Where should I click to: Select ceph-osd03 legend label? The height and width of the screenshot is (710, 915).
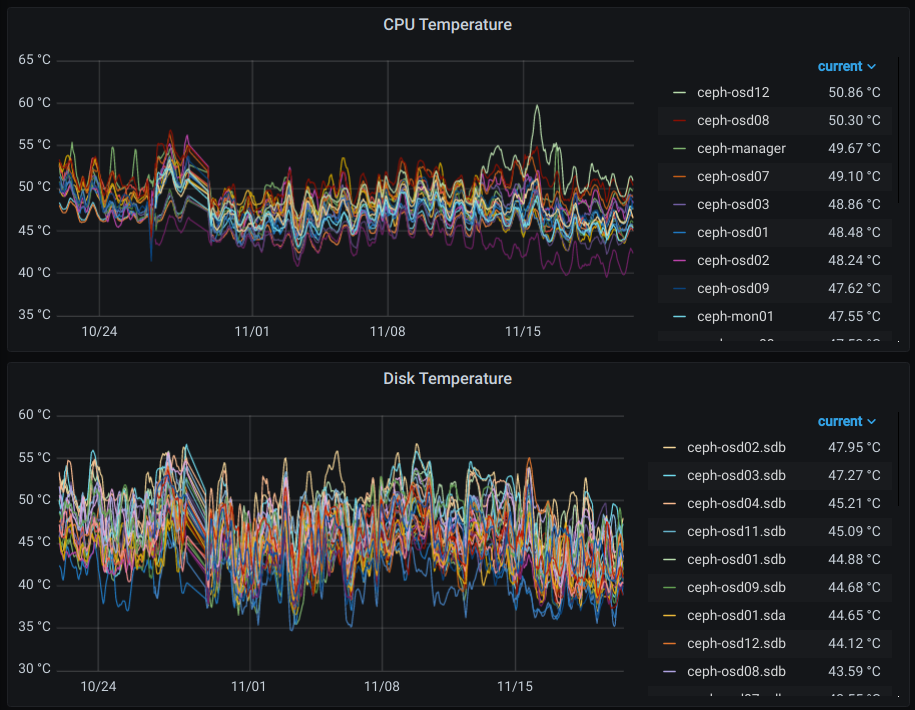point(732,205)
